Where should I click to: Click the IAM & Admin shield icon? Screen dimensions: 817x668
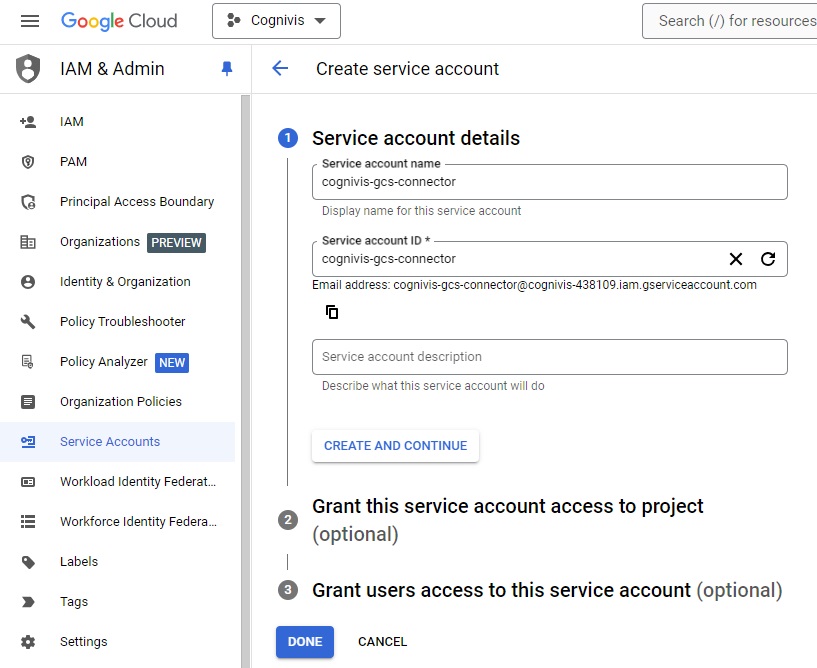point(29,69)
